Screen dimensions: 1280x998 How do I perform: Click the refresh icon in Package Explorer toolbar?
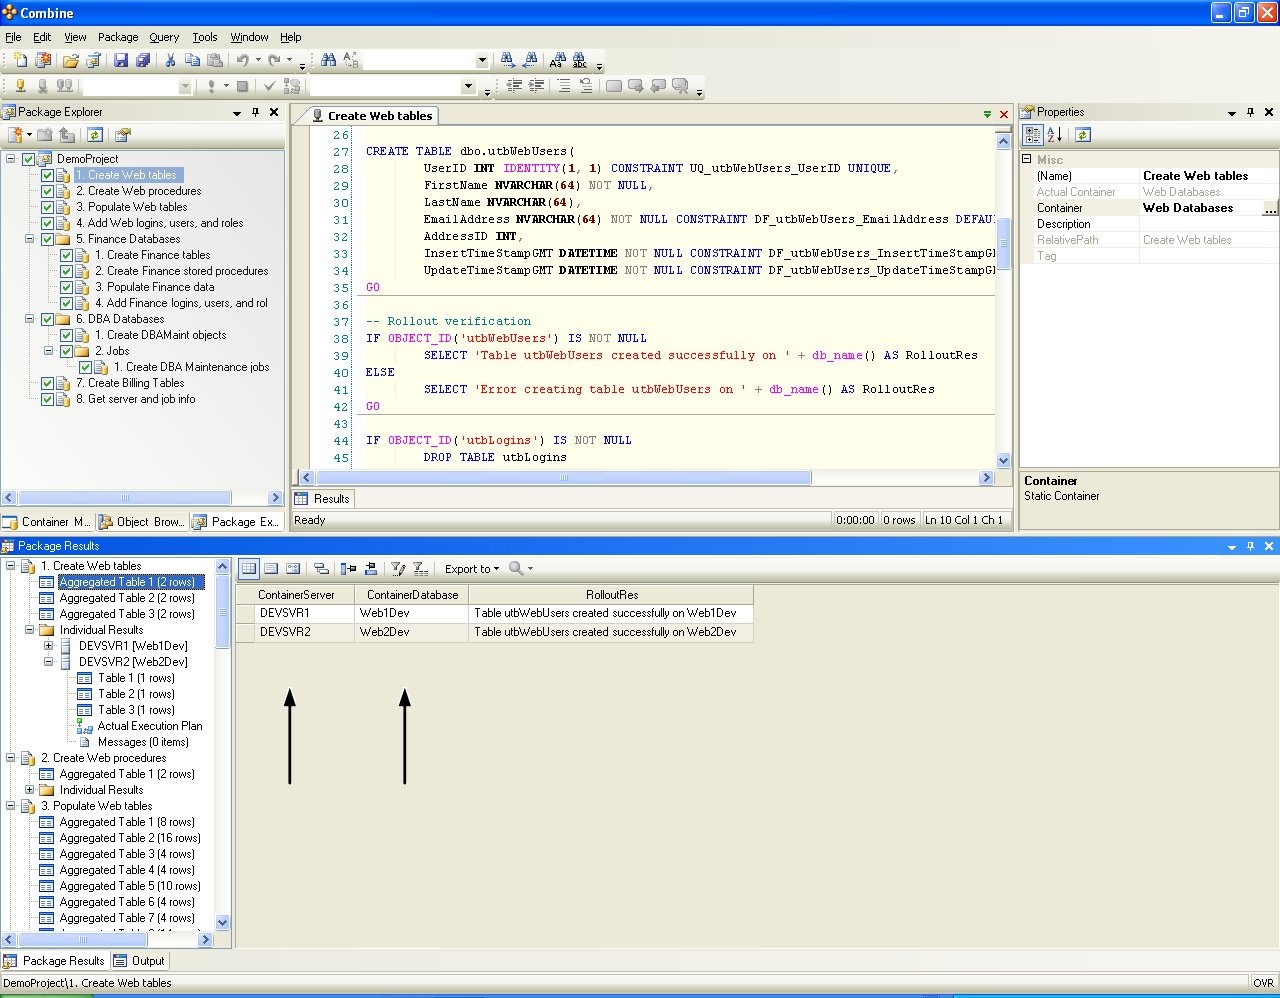(x=94, y=135)
